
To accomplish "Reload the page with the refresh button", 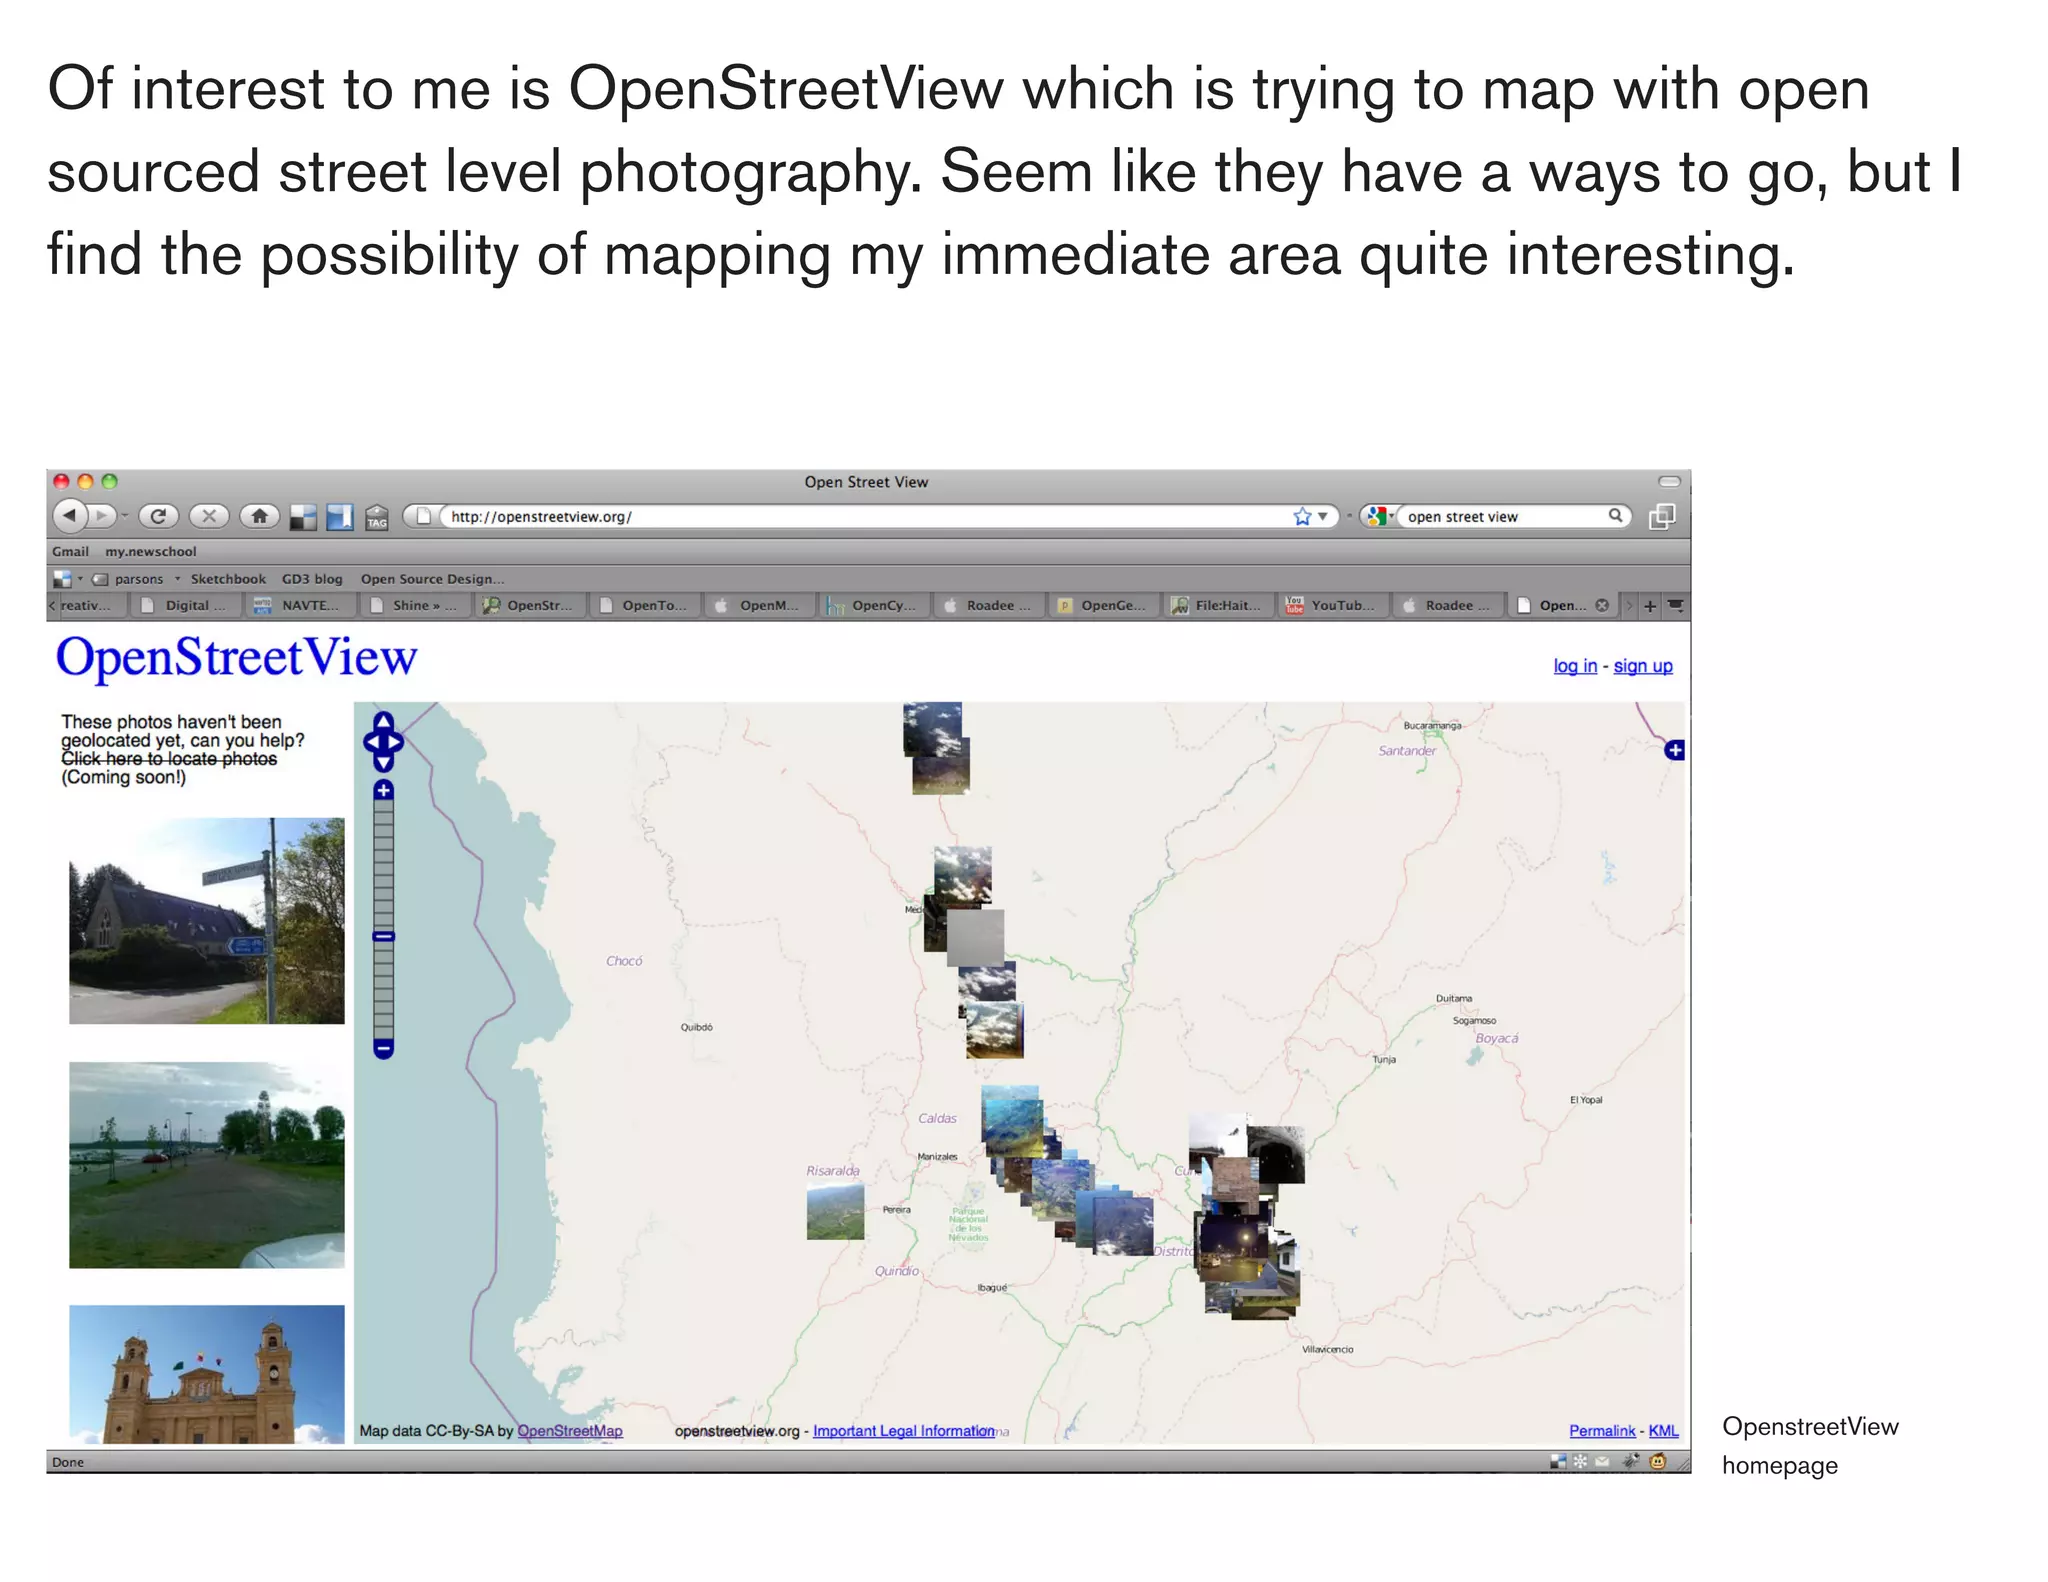I will pyautogui.click(x=158, y=516).
